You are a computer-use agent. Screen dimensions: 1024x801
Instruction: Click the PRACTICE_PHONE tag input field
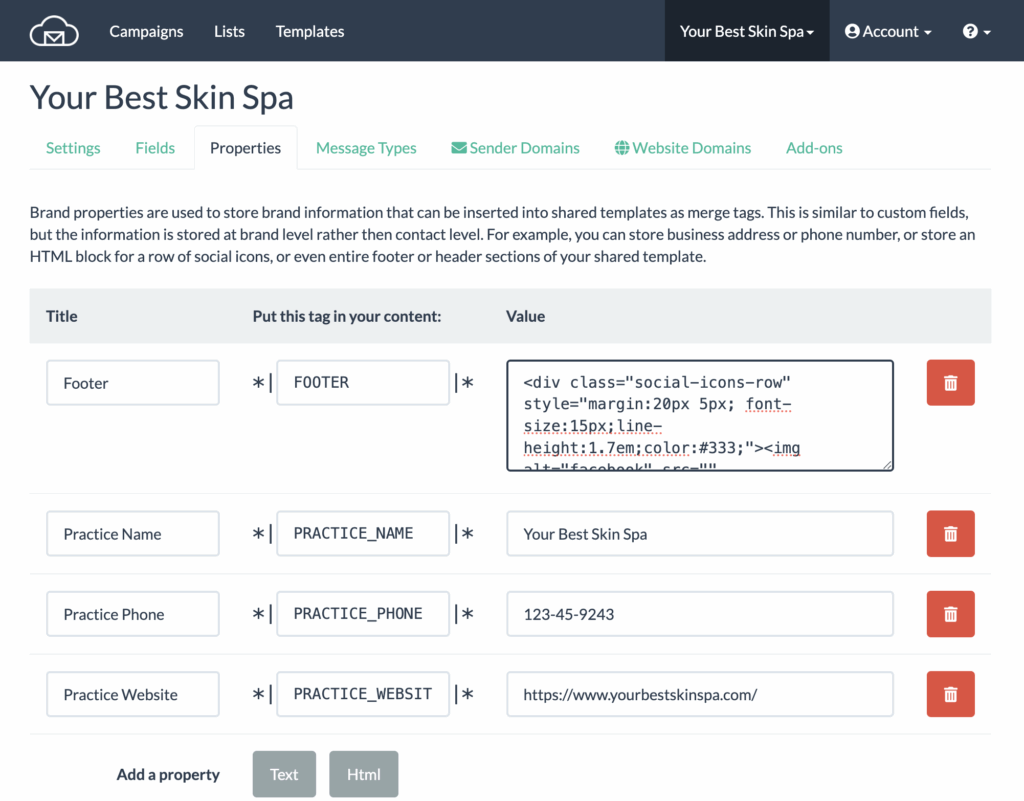362,614
